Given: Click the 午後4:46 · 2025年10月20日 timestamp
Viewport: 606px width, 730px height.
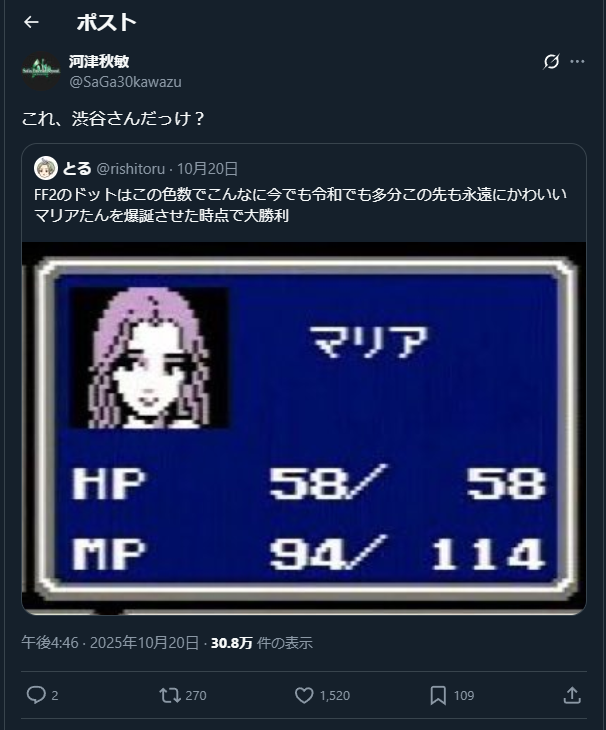Looking at the screenshot, I should pos(110,643).
